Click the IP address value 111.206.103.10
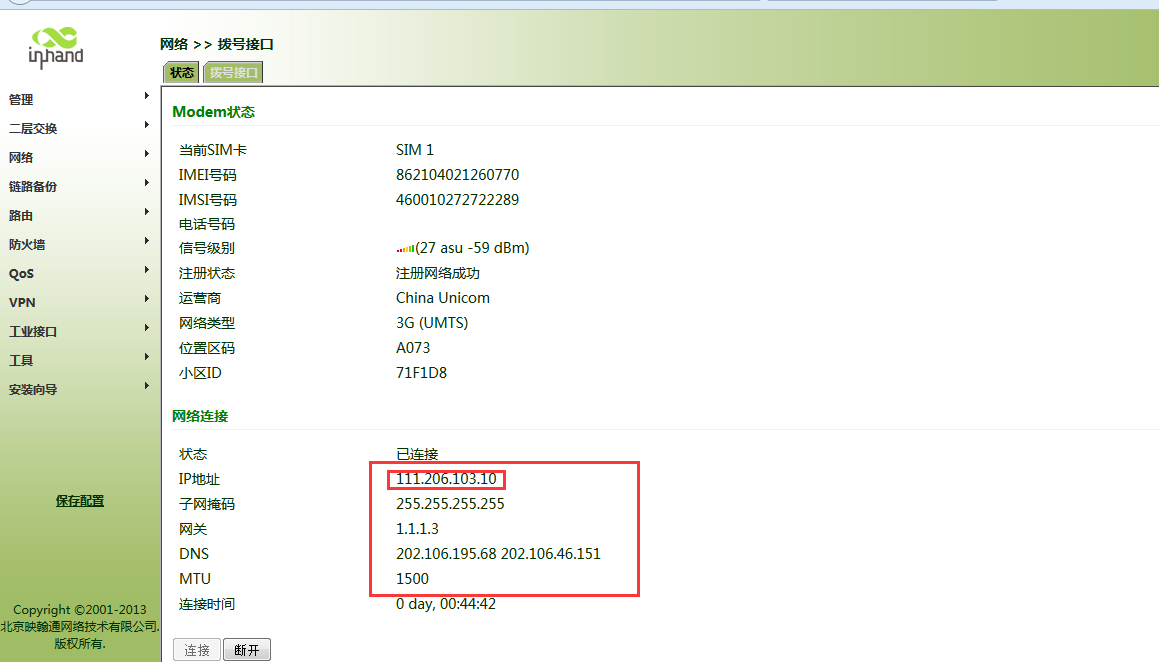The width and height of the screenshot is (1159, 662). 446,479
